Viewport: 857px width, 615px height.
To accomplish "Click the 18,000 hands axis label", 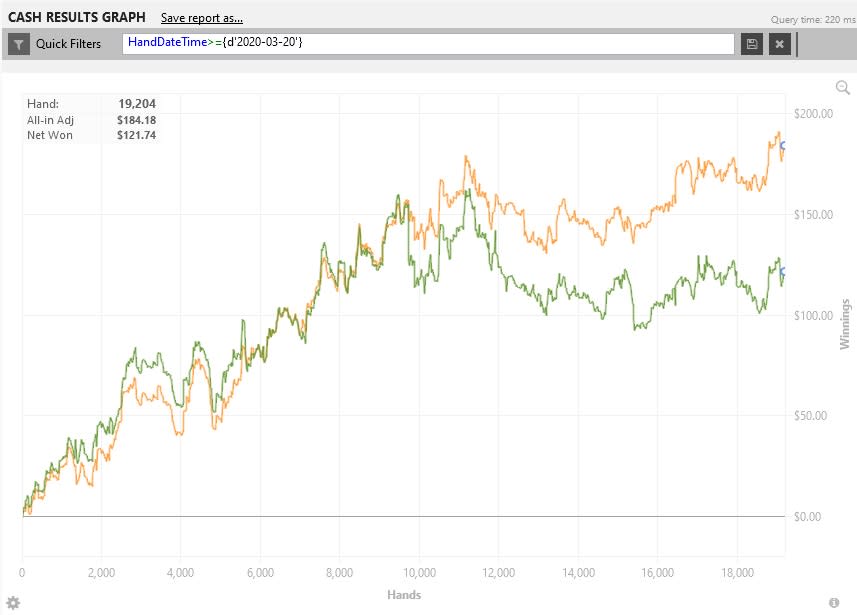I will (737, 573).
